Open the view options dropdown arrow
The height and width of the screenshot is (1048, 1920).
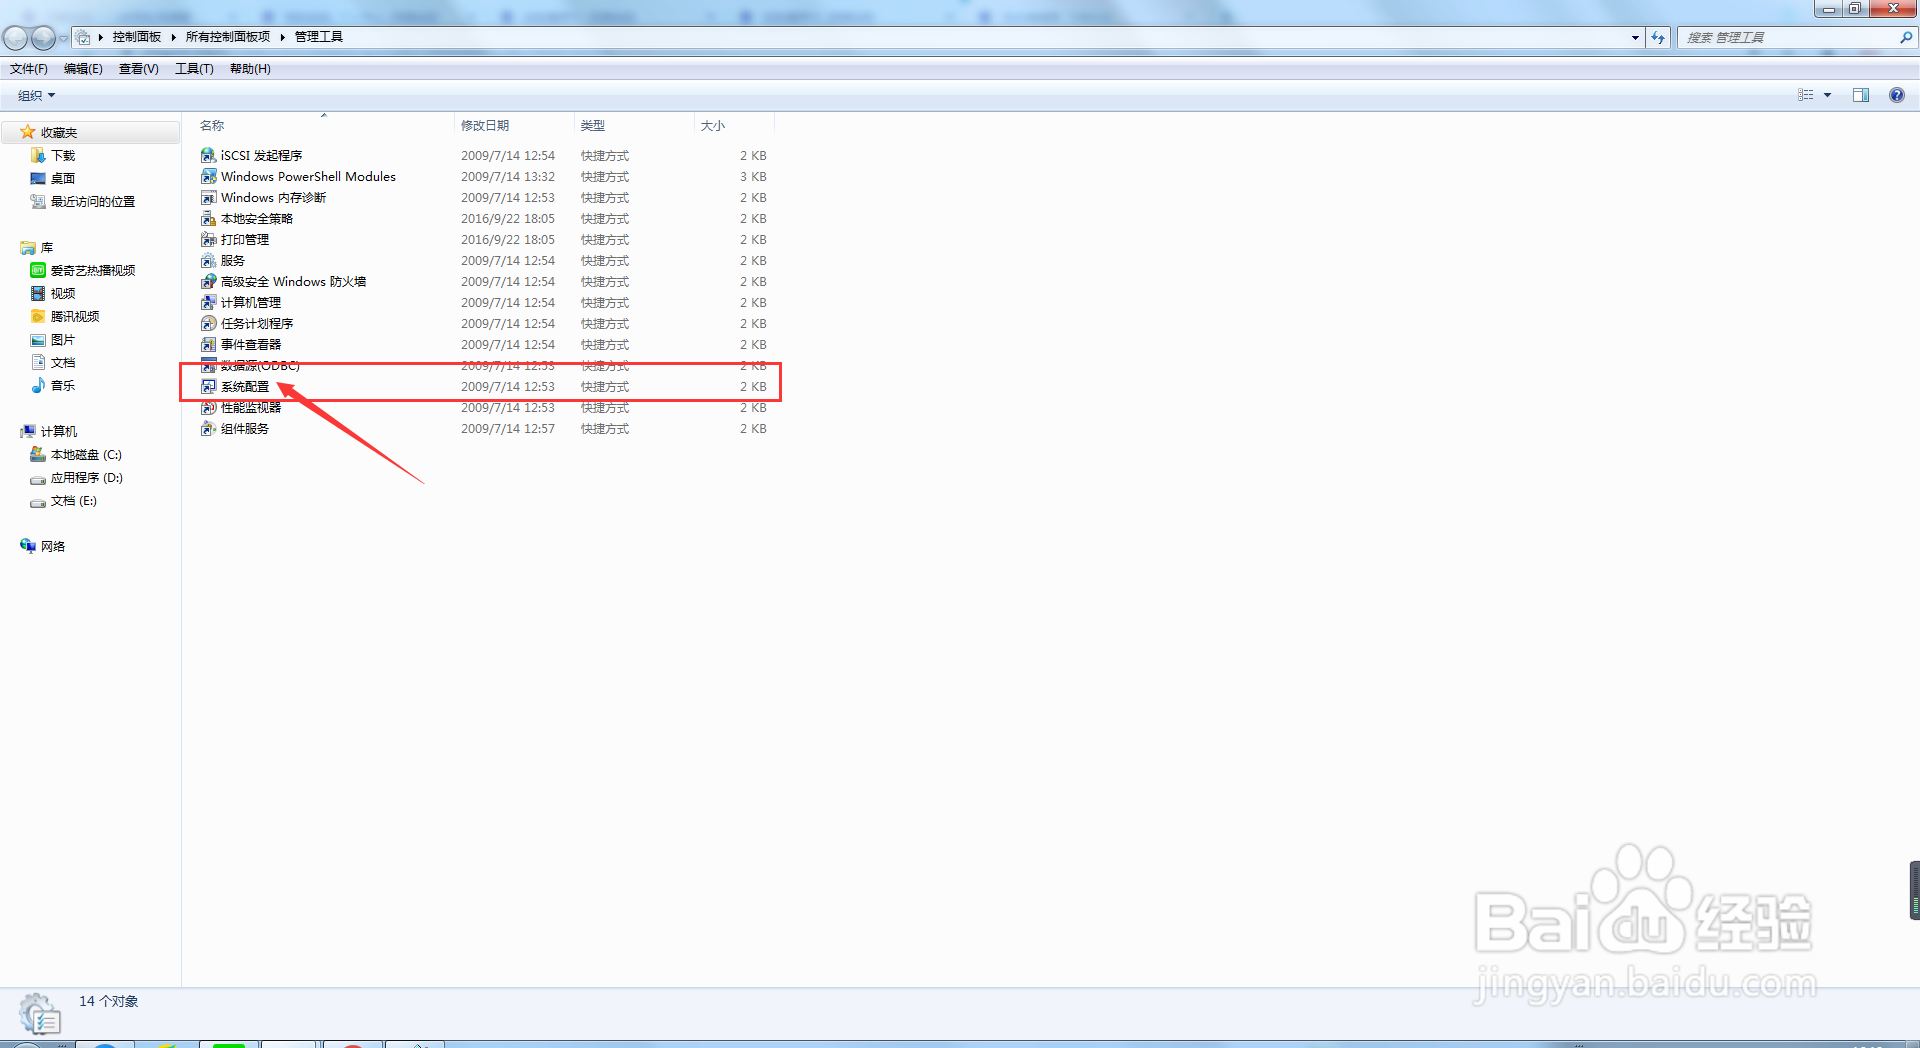click(1827, 95)
